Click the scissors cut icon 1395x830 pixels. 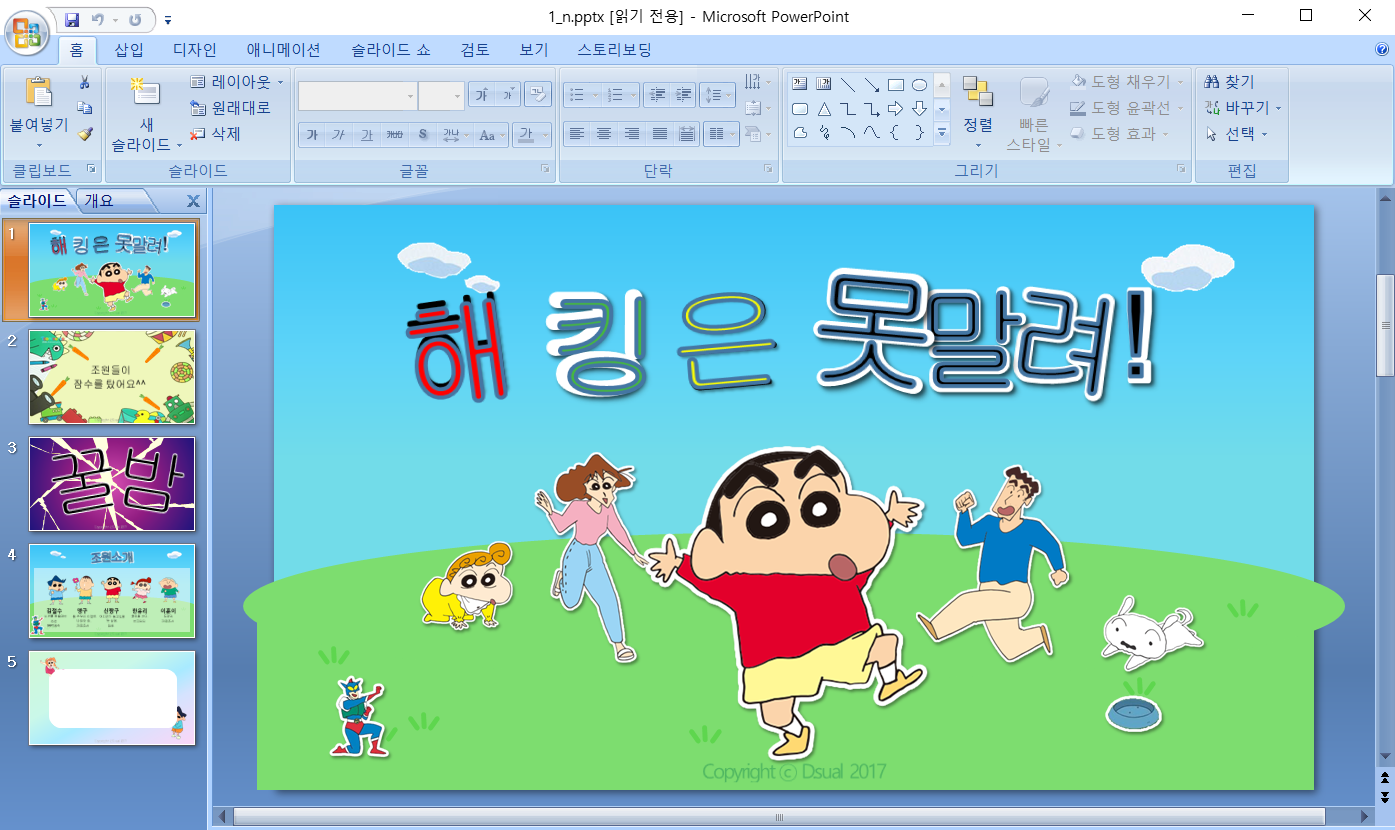[x=85, y=83]
